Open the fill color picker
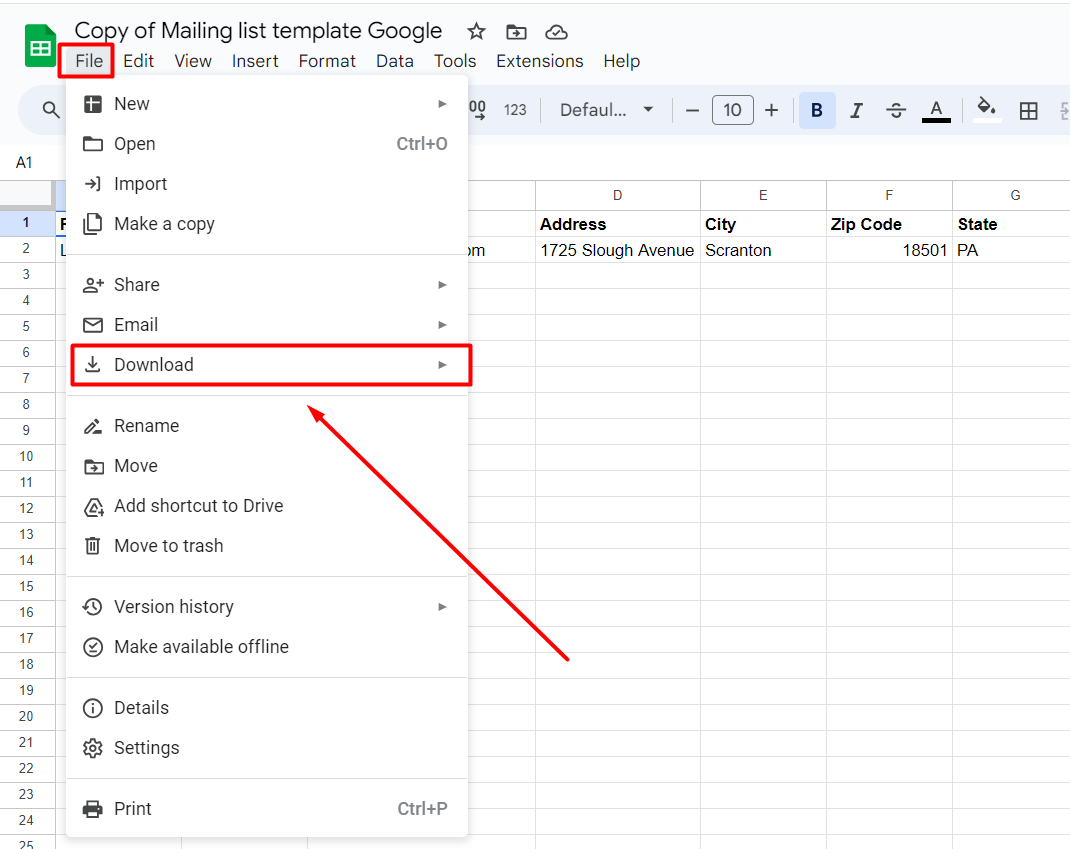 987,109
